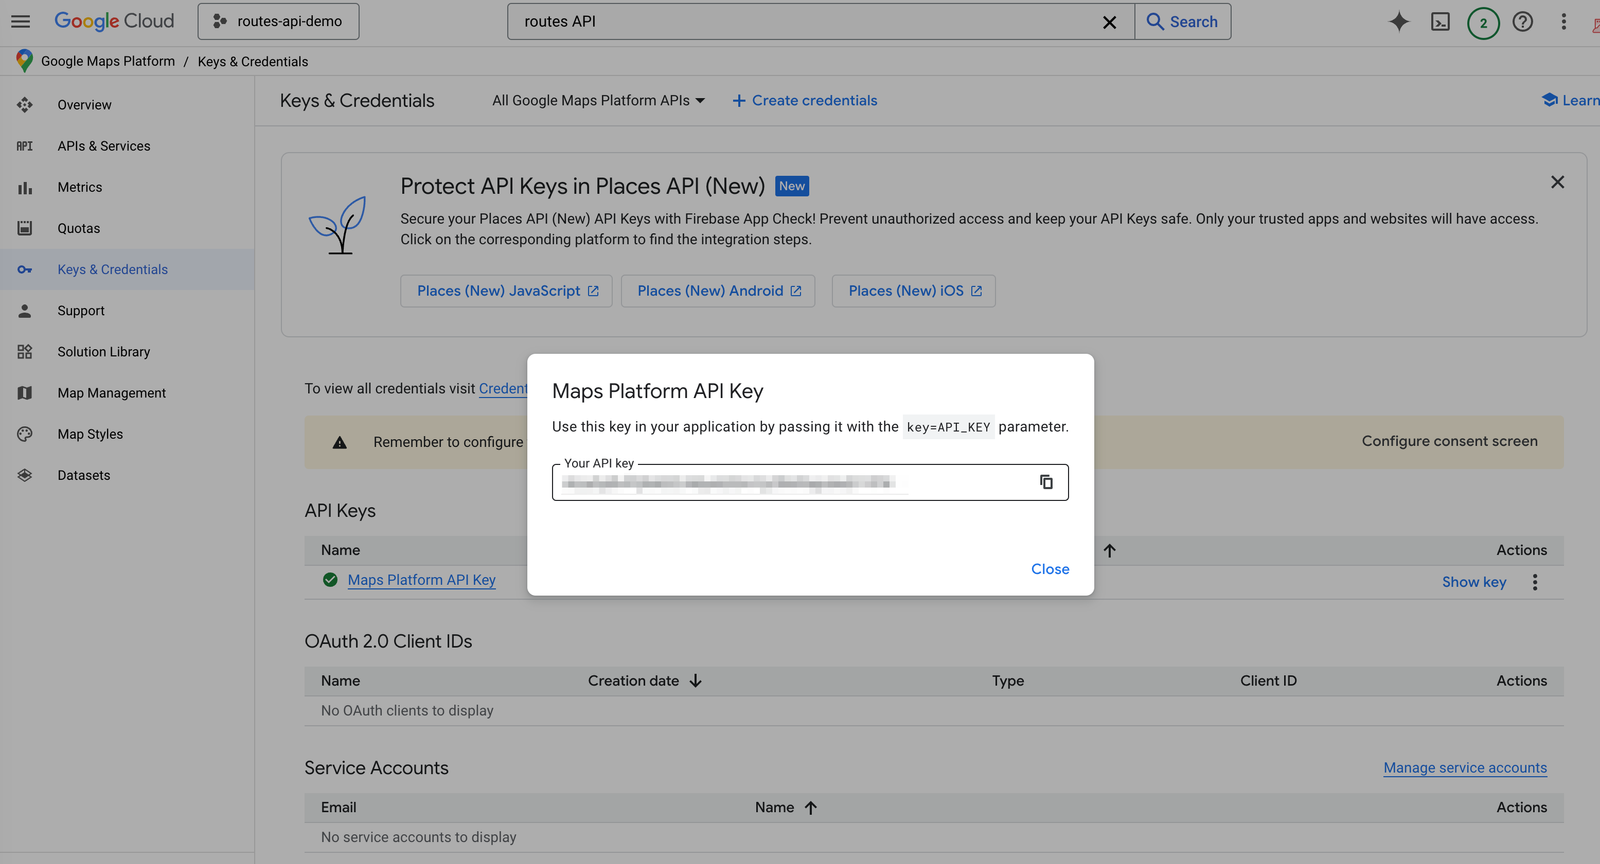This screenshot has height=864, width=1600.
Task: Click the Solution Library grid icon
Action: pos(25,352)
